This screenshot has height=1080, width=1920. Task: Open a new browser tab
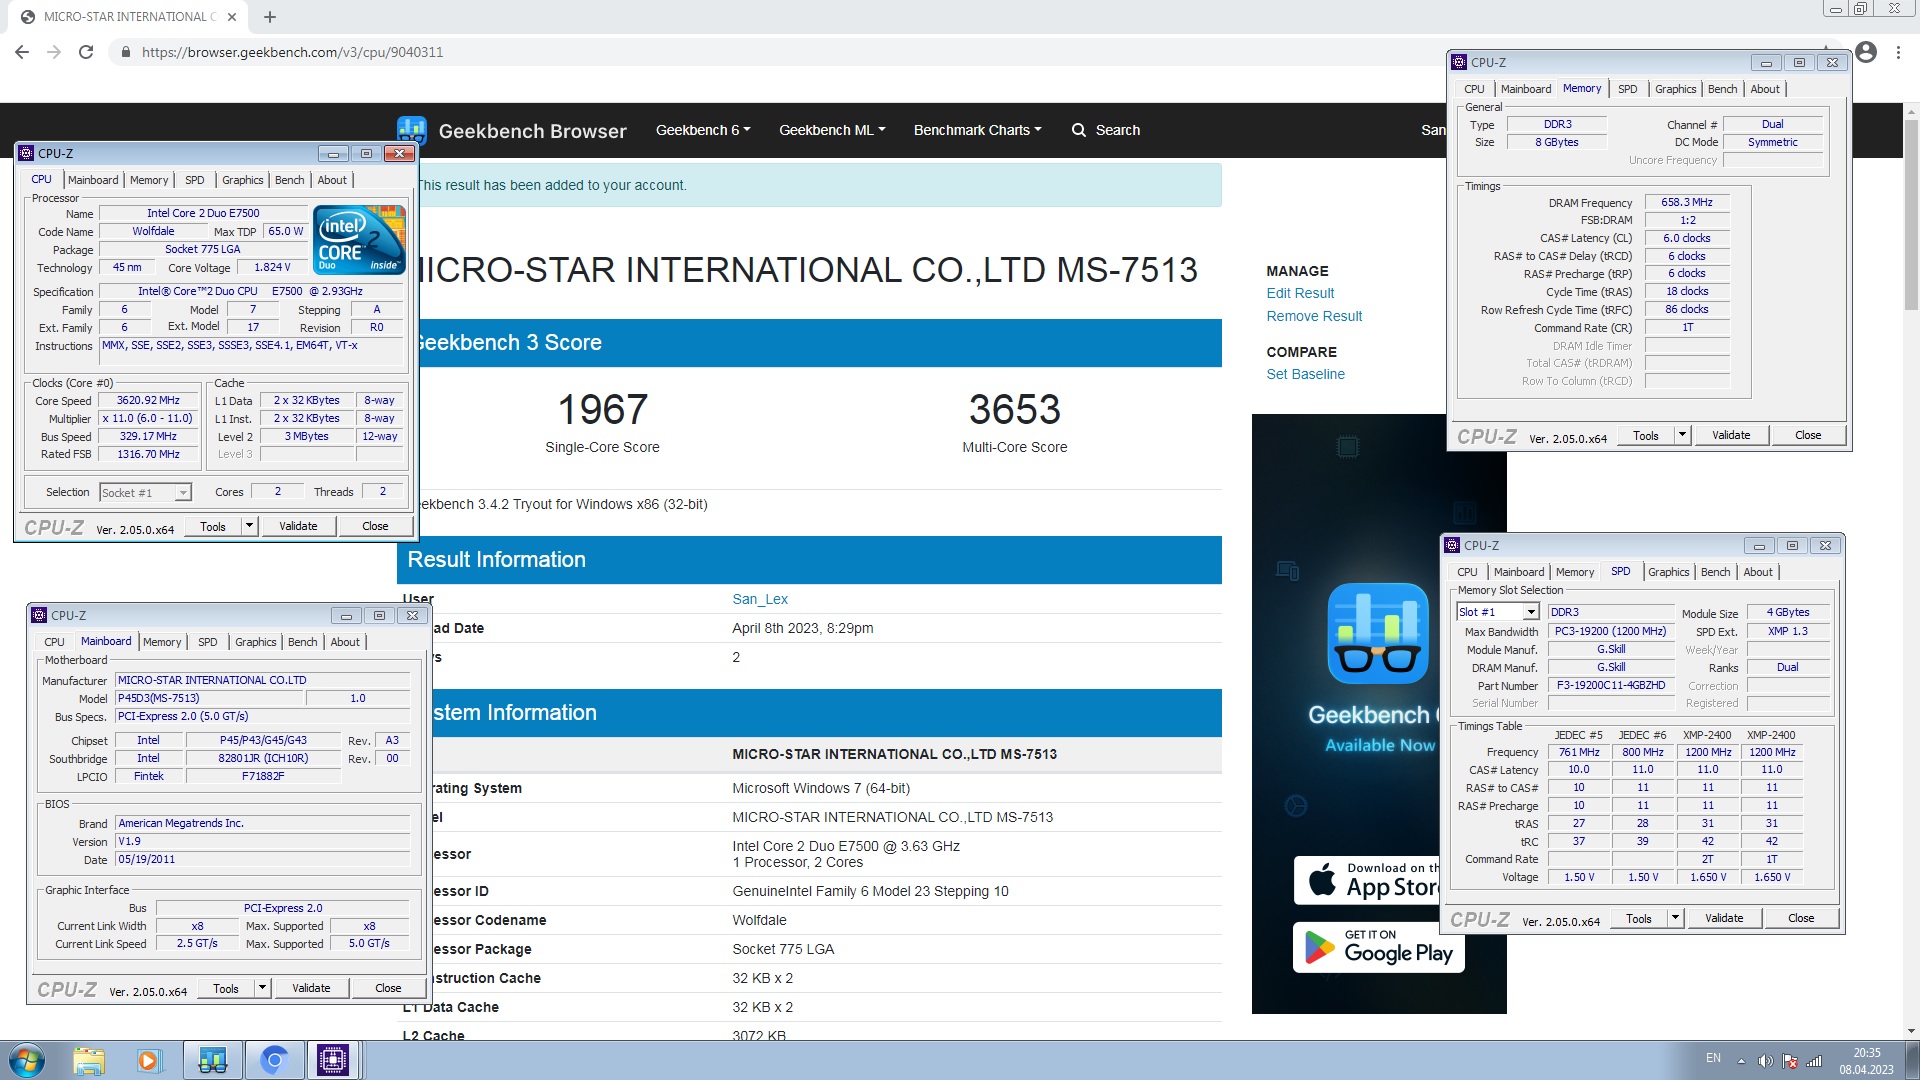(270, 17)
